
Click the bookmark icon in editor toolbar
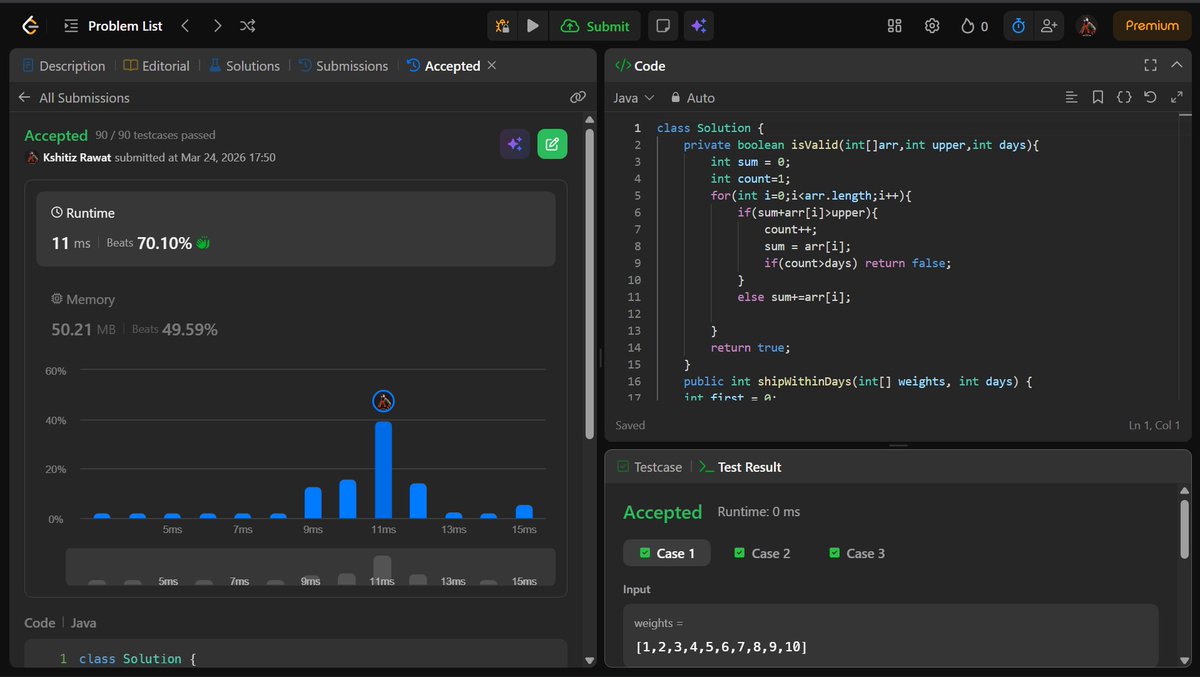click(1098, 97)
